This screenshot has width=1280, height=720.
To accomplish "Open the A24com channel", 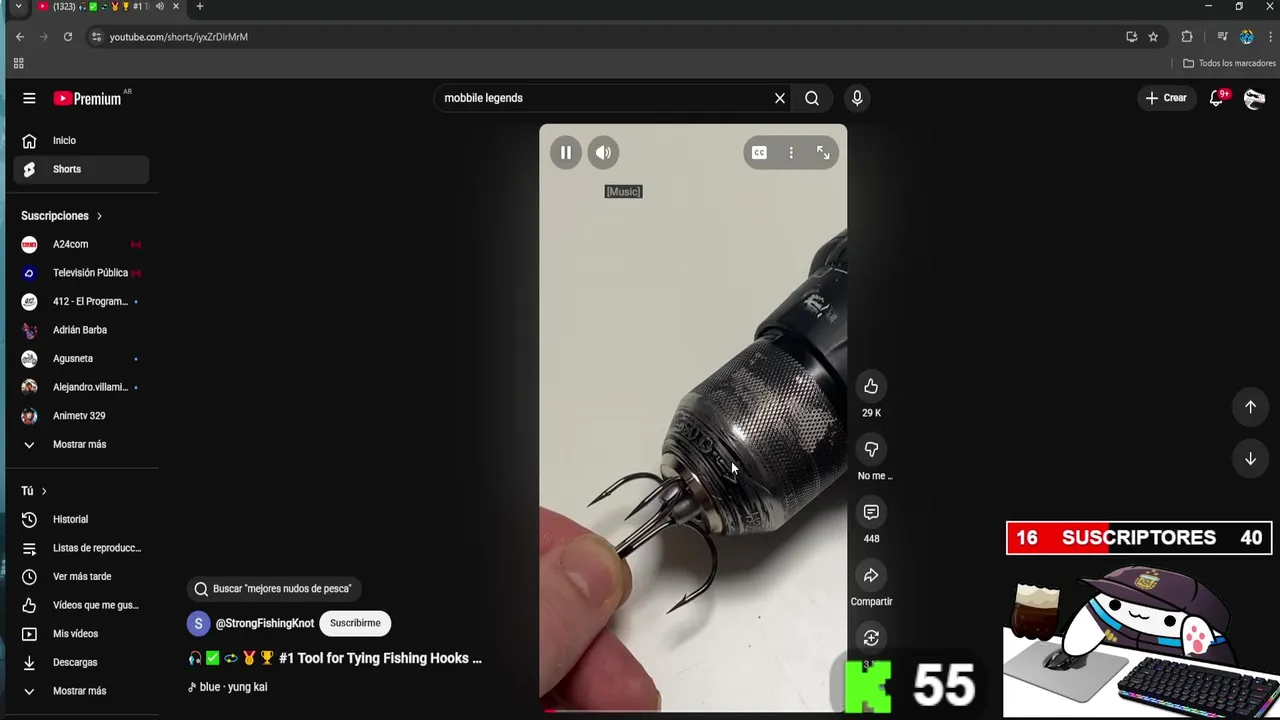I will [x=81, y=244].
